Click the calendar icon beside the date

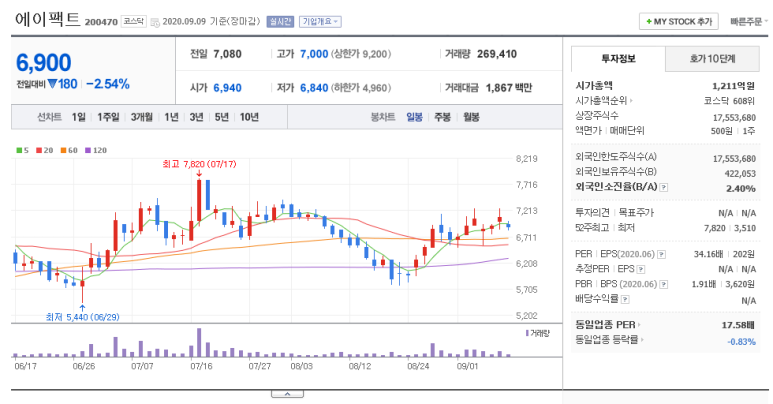[155, 22]
